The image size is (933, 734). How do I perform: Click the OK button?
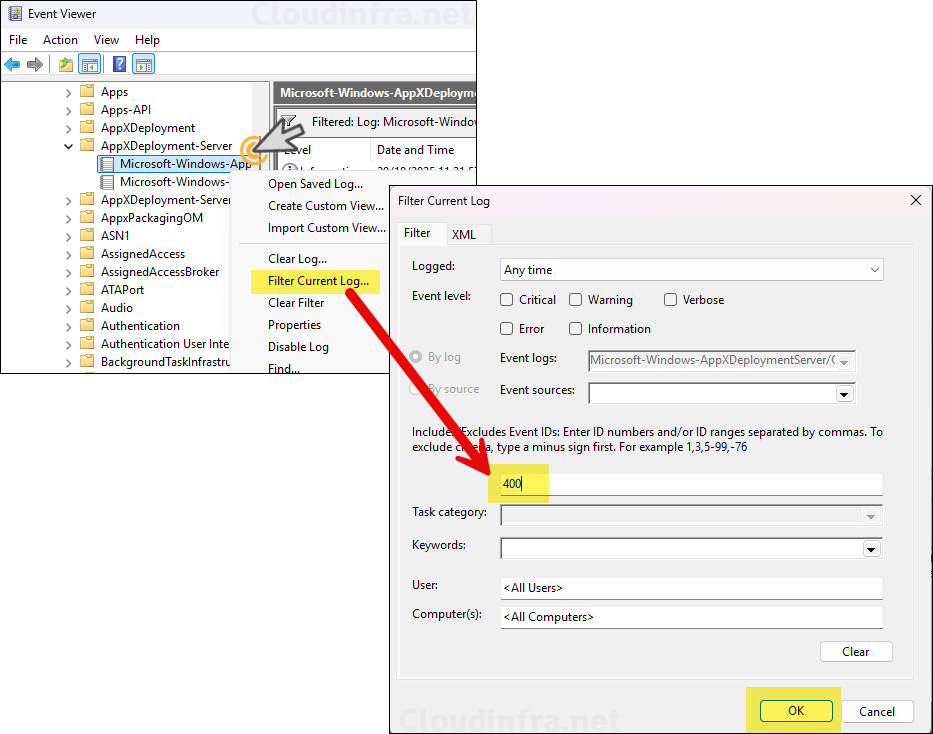795,710
